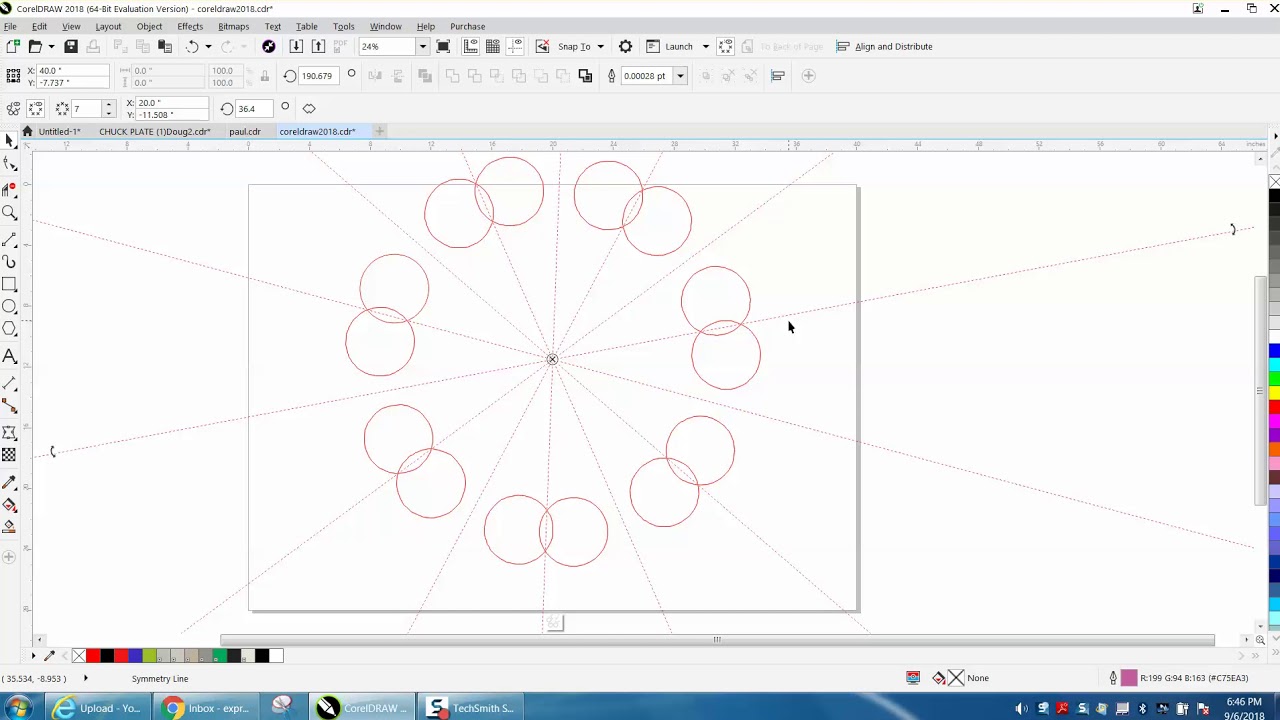Viewport: 1280px width, 720px height.
Task: Click the Import icon
Action: (x=296, y=46)
